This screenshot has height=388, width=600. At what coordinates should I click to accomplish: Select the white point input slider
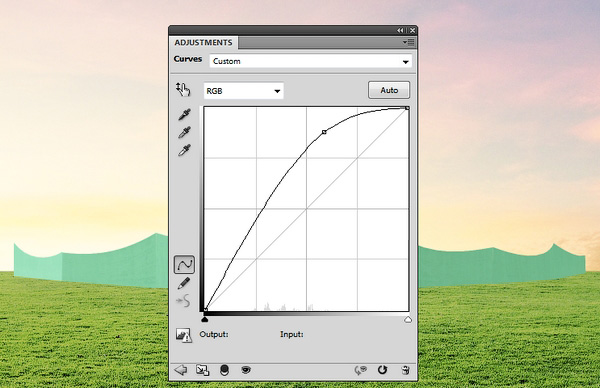pos(408,319)
